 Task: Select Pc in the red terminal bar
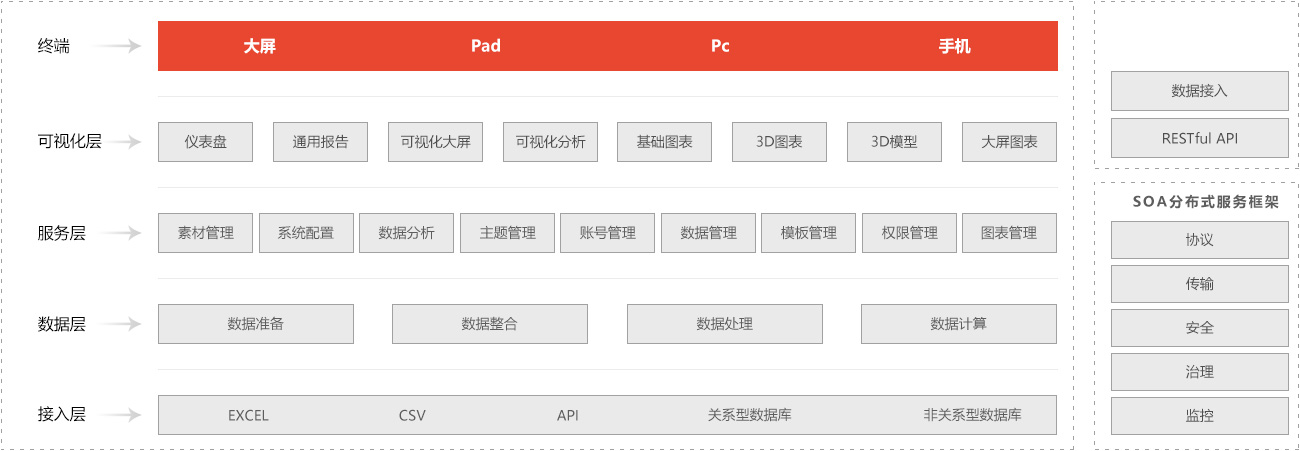click(720, 46)
